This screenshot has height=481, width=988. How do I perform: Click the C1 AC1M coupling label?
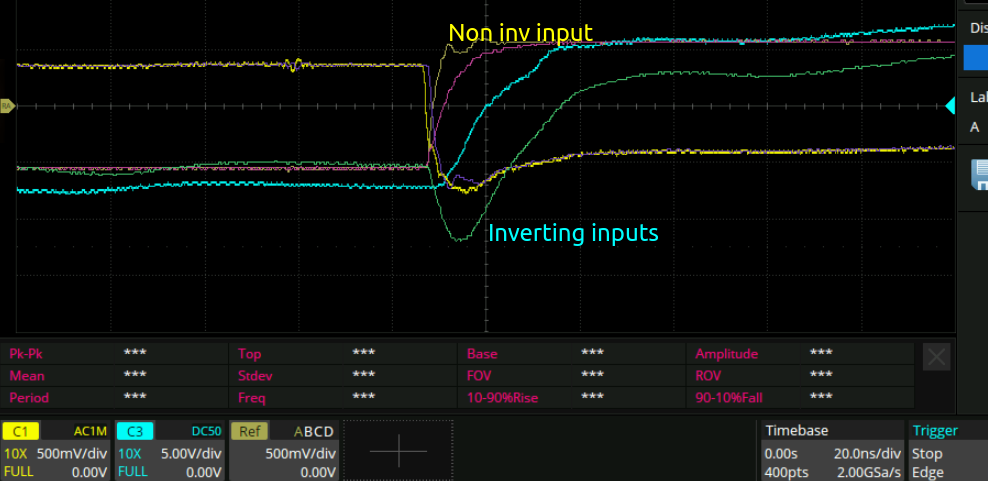(x=90, y=431)
